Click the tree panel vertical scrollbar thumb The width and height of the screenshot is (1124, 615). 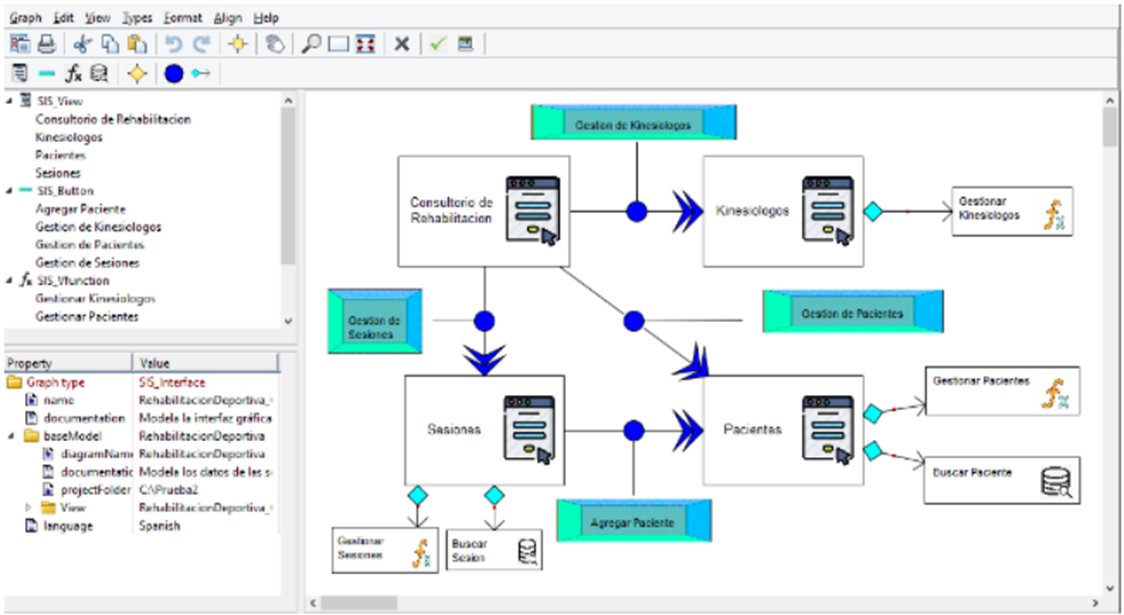(x=288, y=186)
